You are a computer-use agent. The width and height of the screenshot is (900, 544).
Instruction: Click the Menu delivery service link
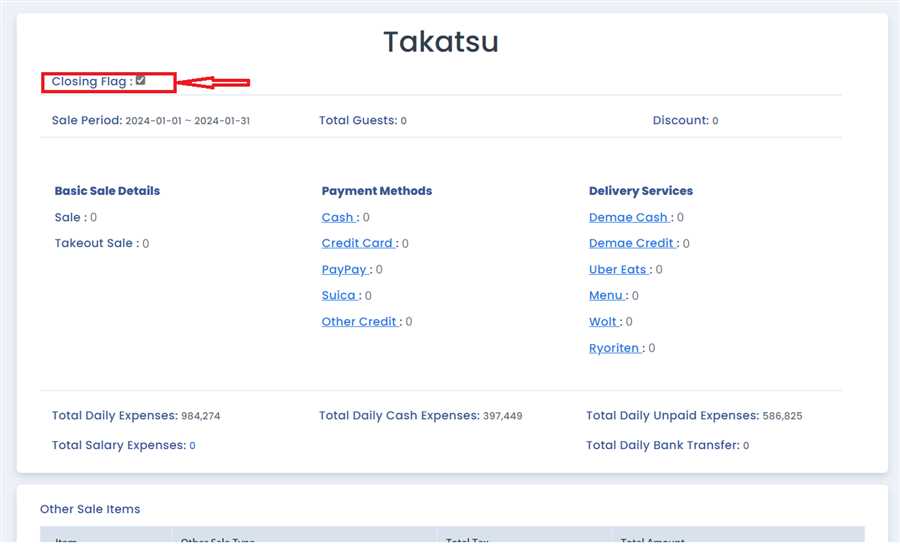click(x=606, y=295)
